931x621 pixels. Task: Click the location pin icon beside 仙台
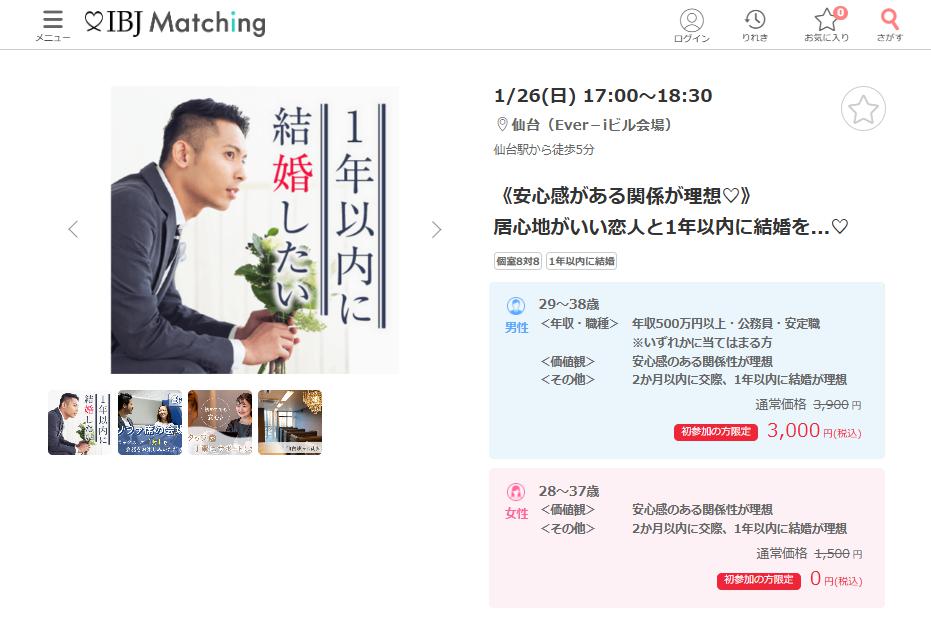(x=502, y=124)
